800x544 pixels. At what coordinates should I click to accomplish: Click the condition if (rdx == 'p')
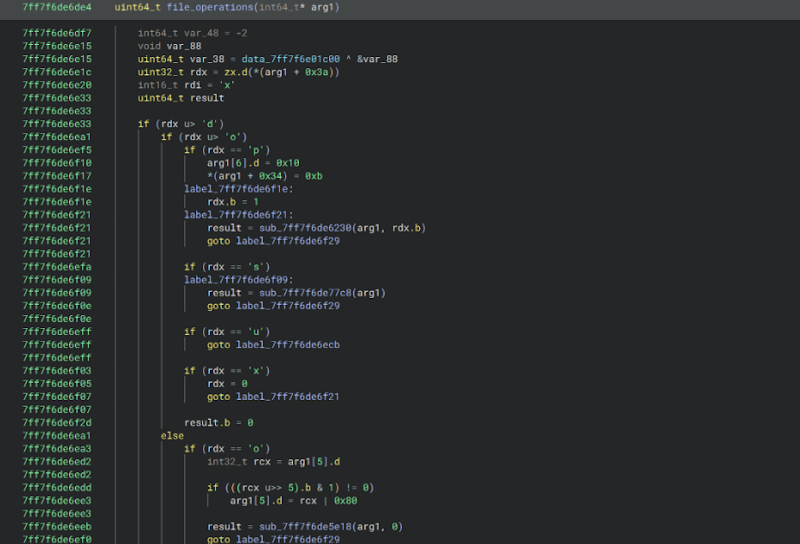227,150
